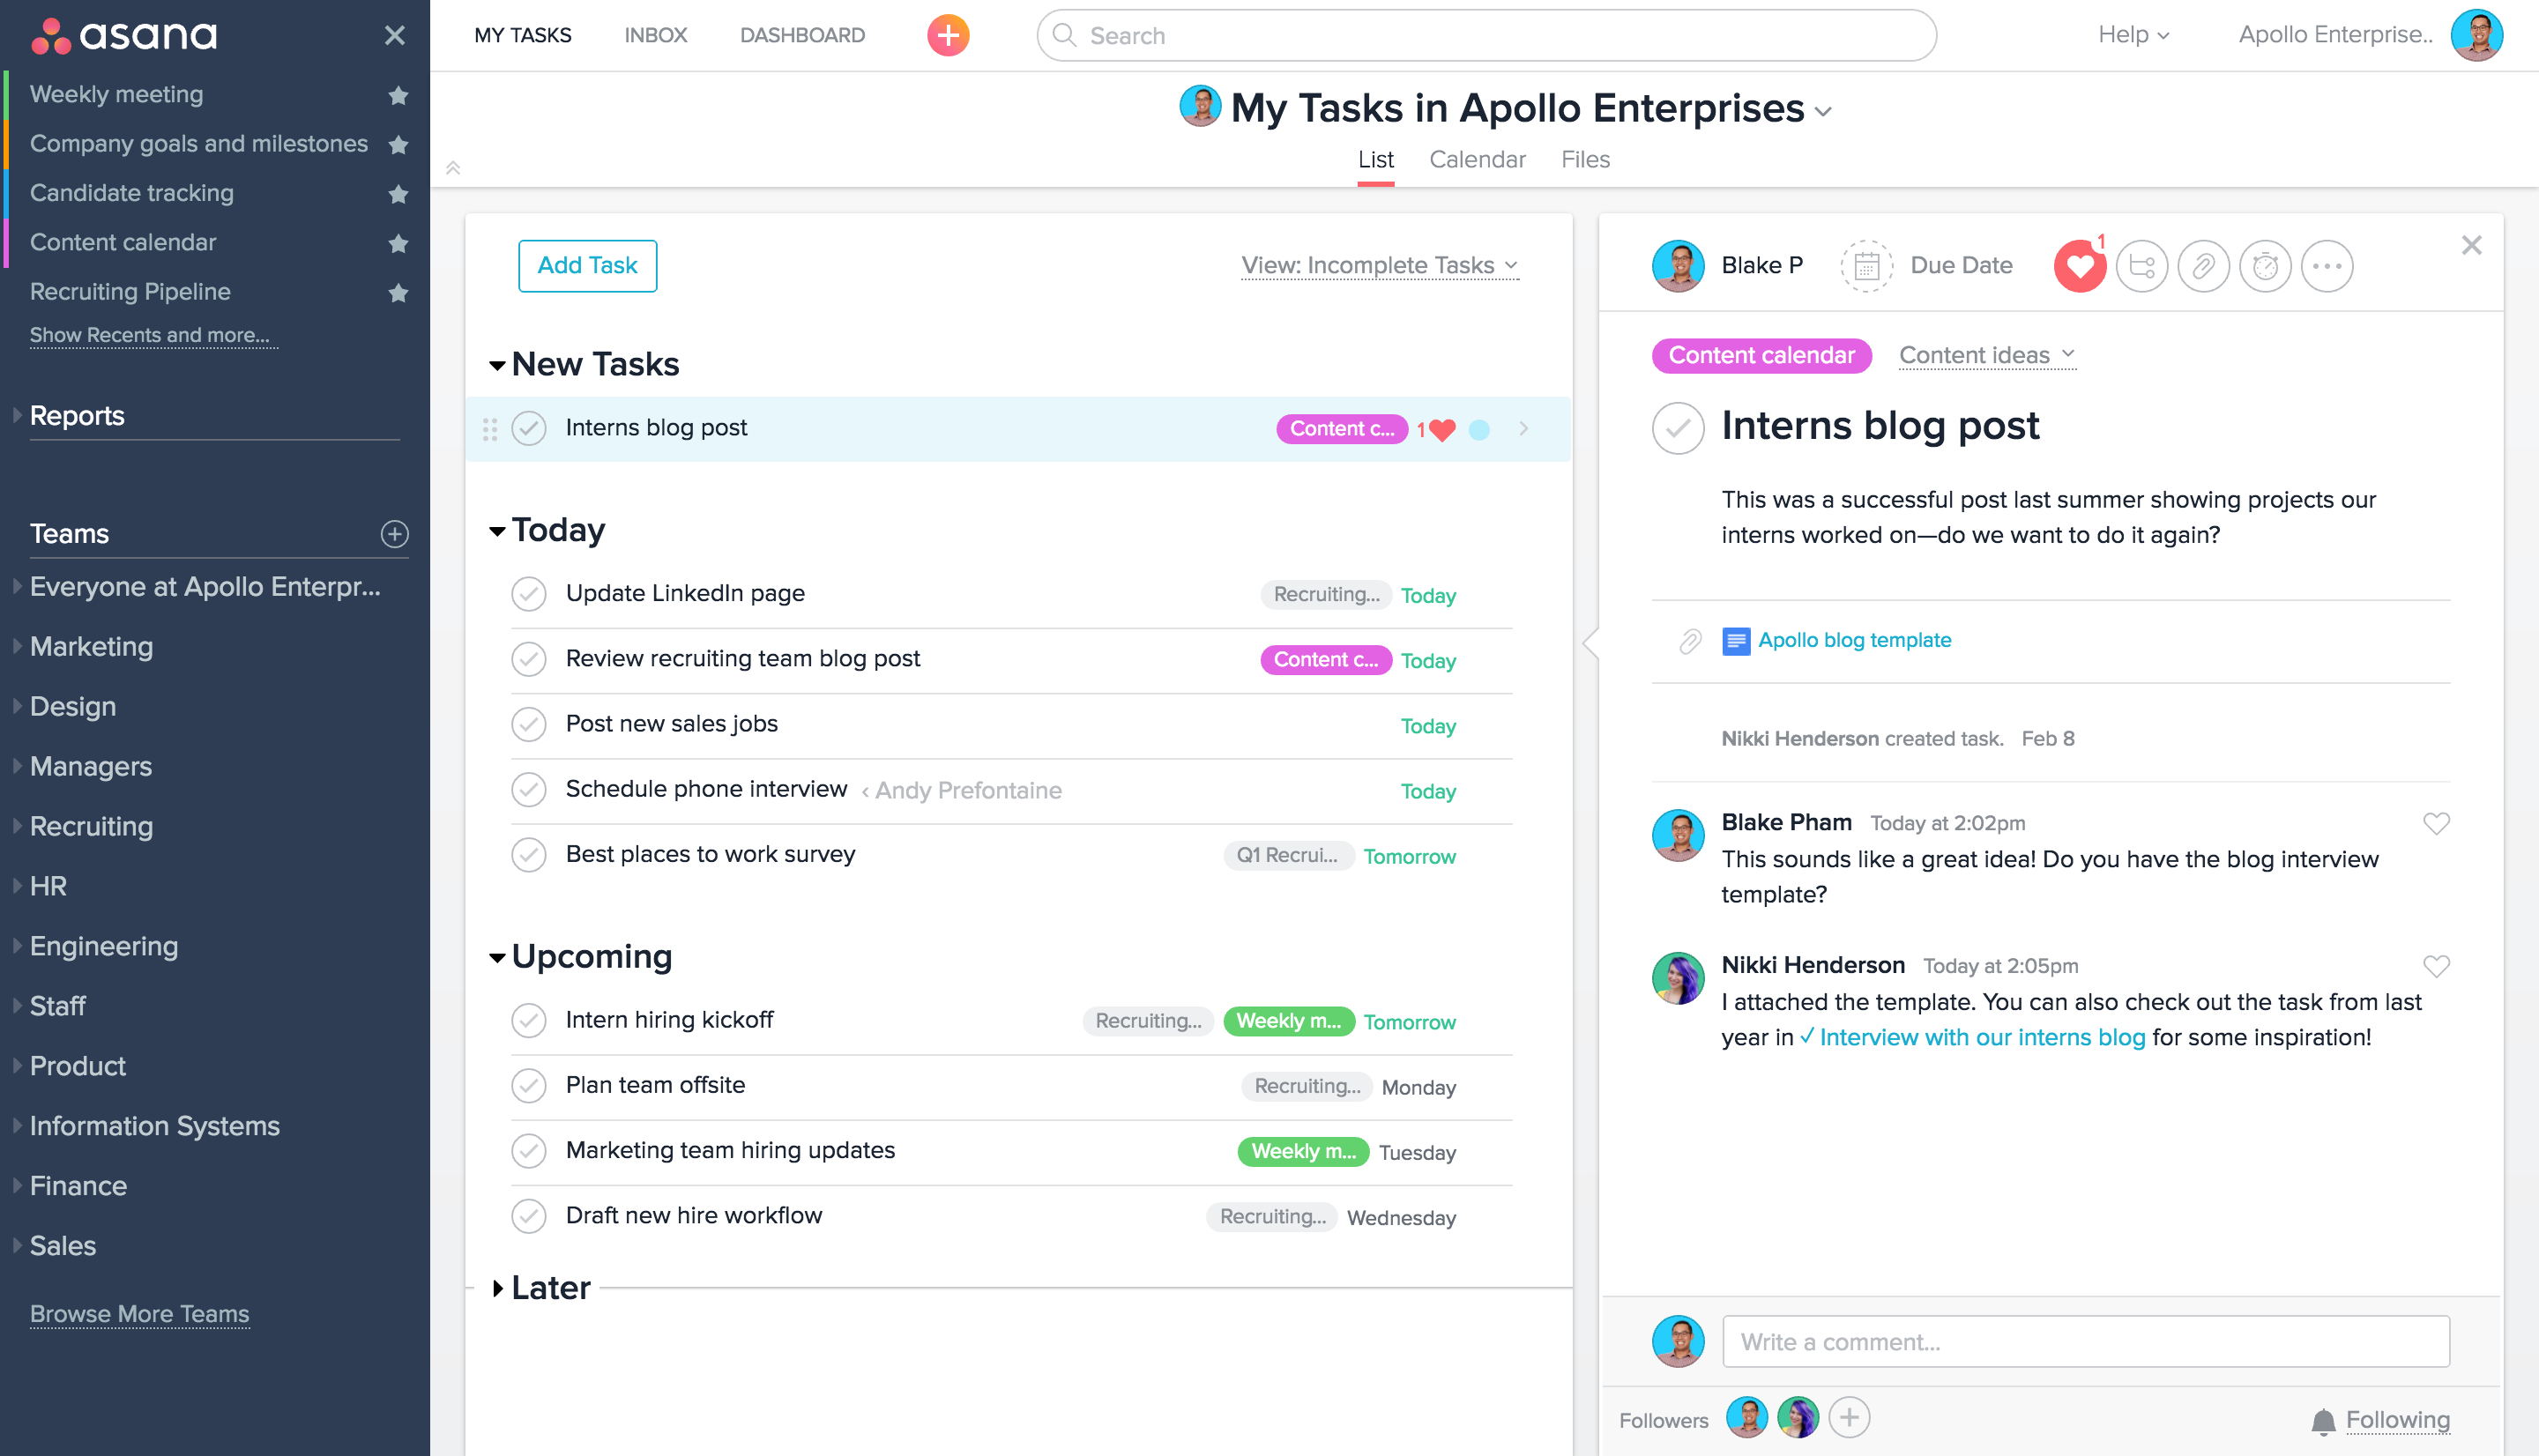The height and width of the screenshot is (1456, 2539).
Task: Expand the Later section
Action: coord(497,1289)
